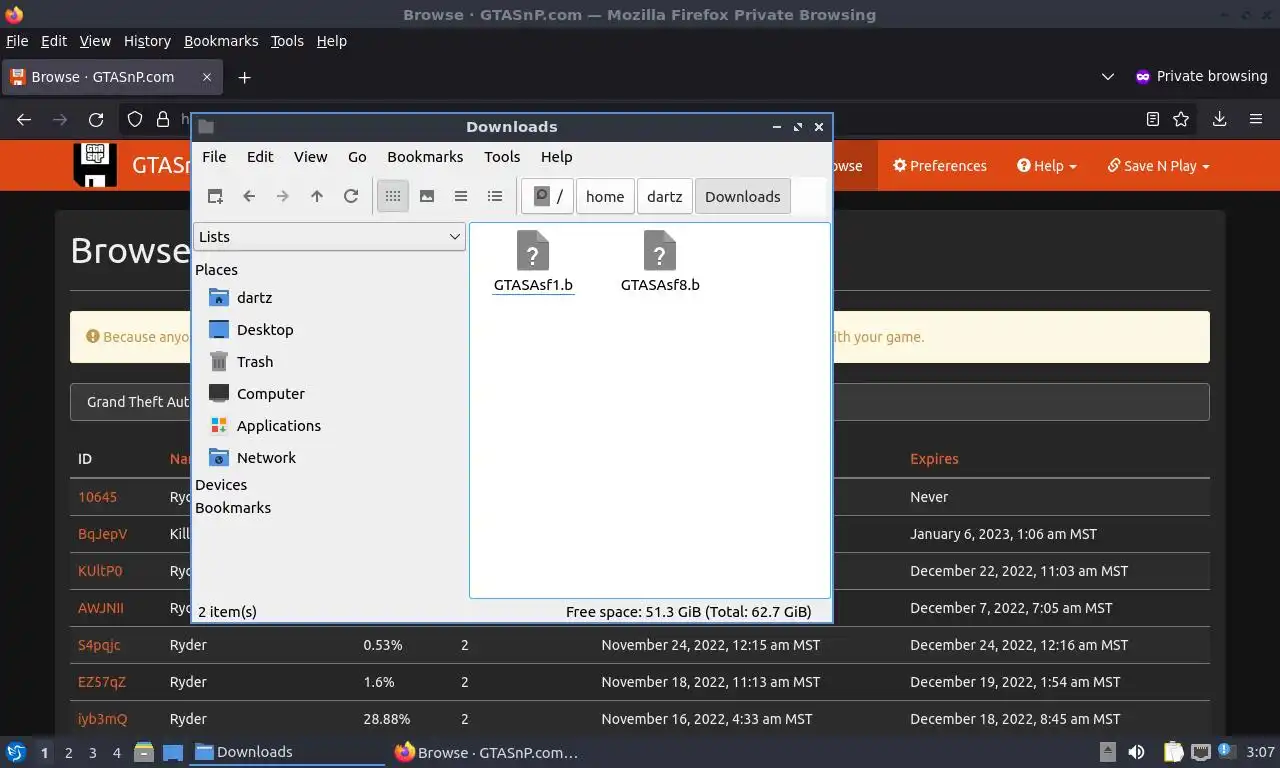Open the clipboard manager tray icon
The width and height of the screenshot is (1280, 768).
tap(1173, 752)
